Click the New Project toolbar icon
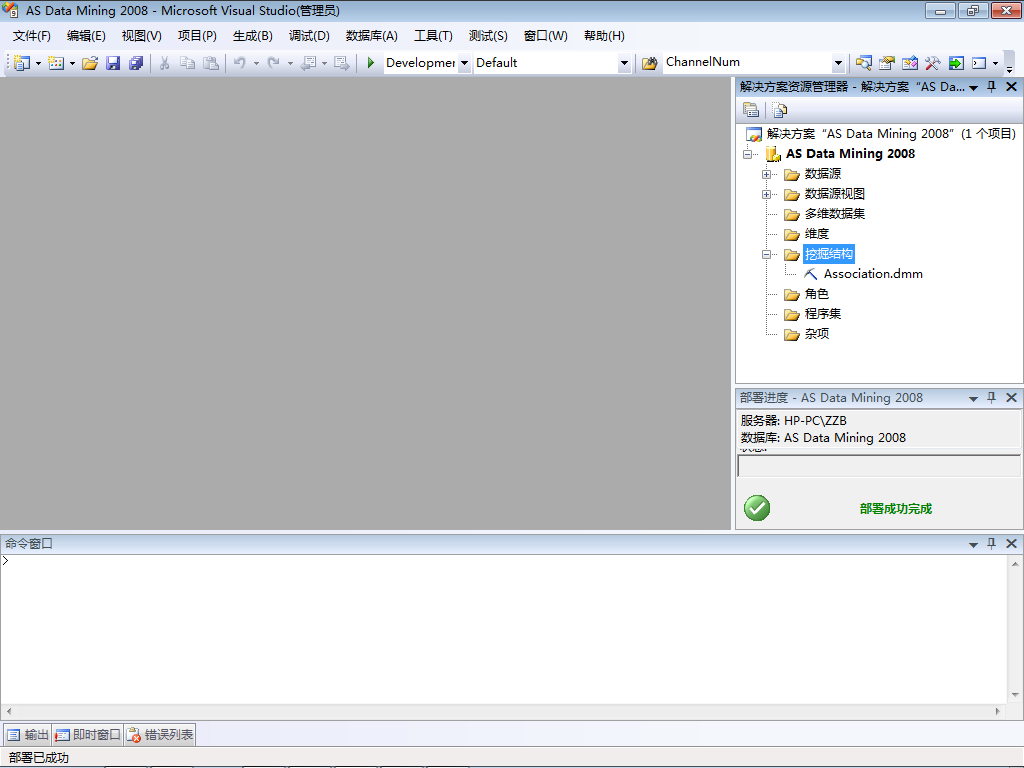This screenshot has height=768, width=1024. tap(22, 63)
